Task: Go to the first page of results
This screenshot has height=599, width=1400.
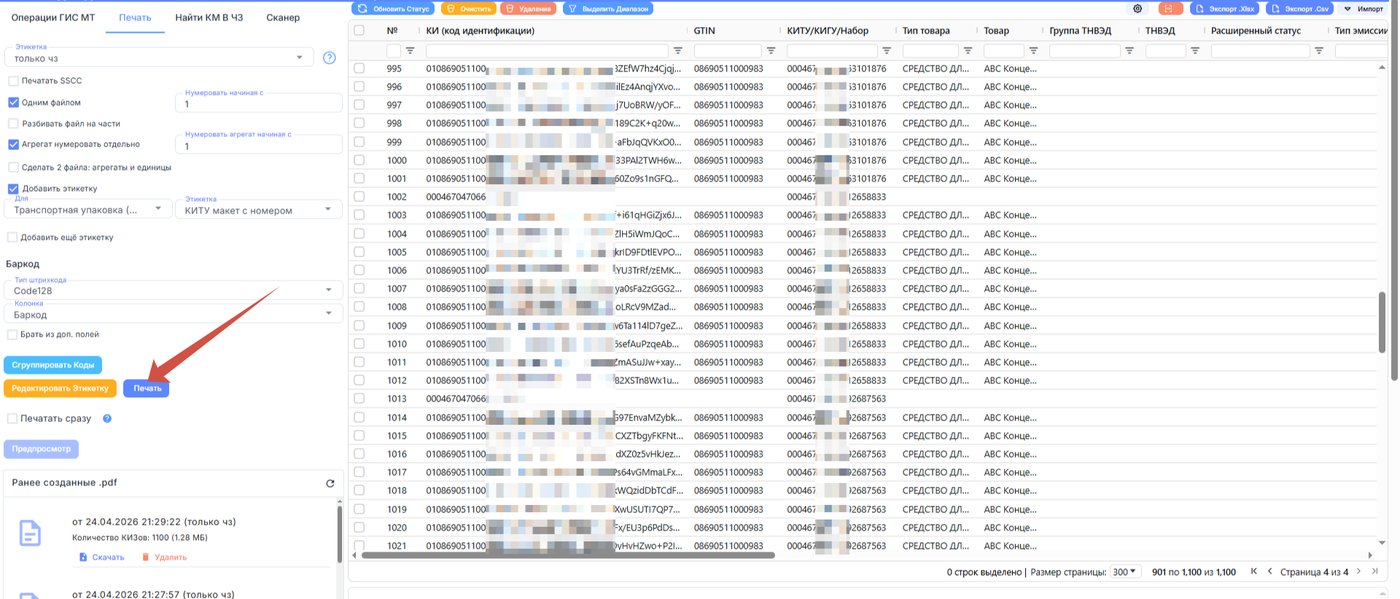Action: (x=1254, y=572)
